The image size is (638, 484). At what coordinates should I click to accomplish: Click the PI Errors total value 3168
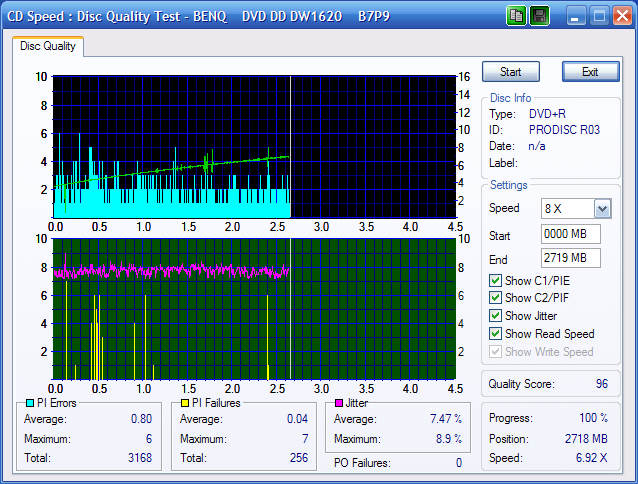140,458
